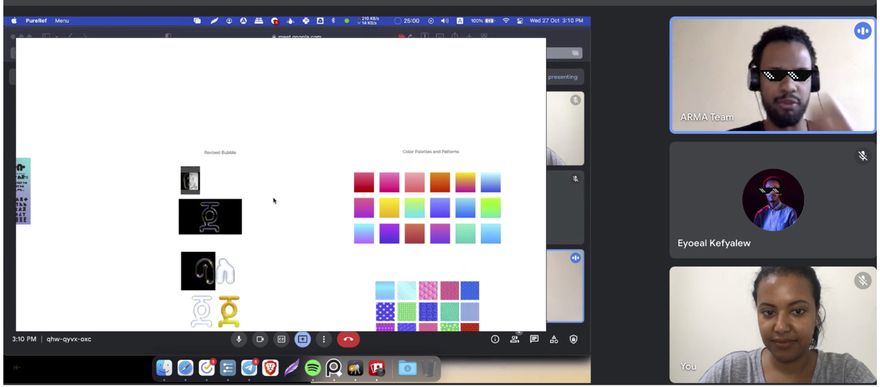Viewport: 880px width, 387px height.
Task: Open the Menu item in menu bar
Action: pyautogui.click(x=62, y=21)
